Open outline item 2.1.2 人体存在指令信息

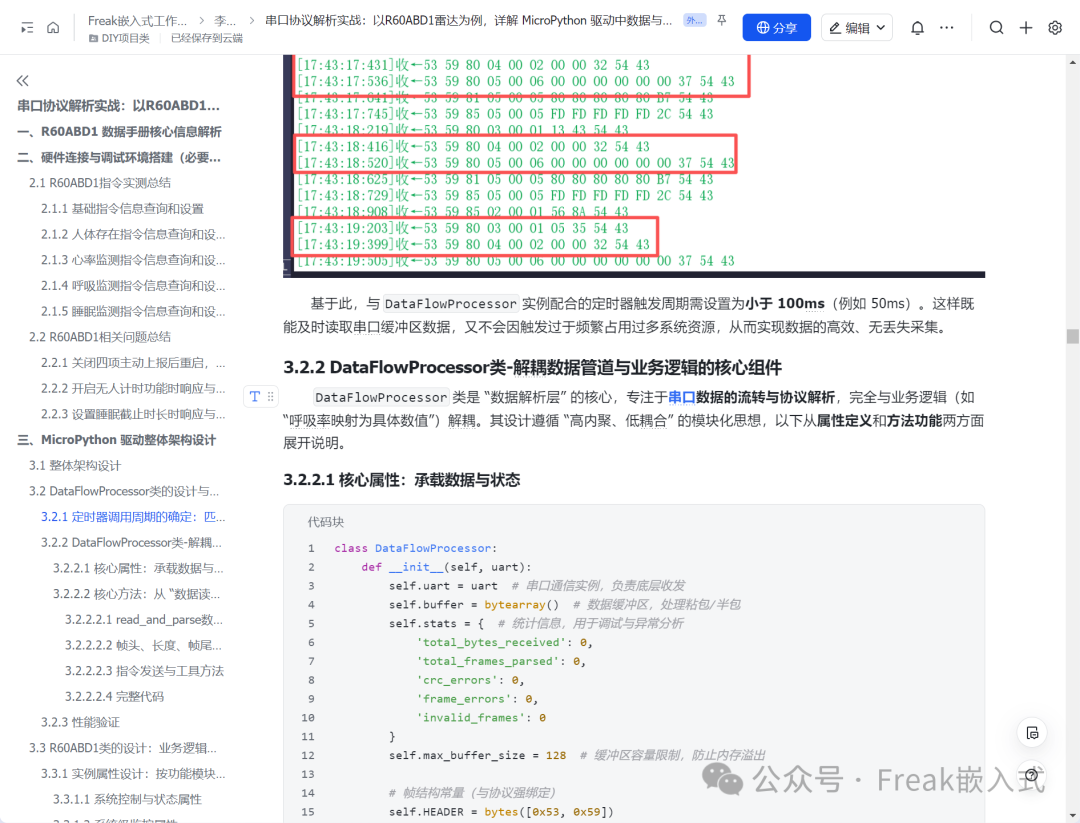[x=133, y=234]
